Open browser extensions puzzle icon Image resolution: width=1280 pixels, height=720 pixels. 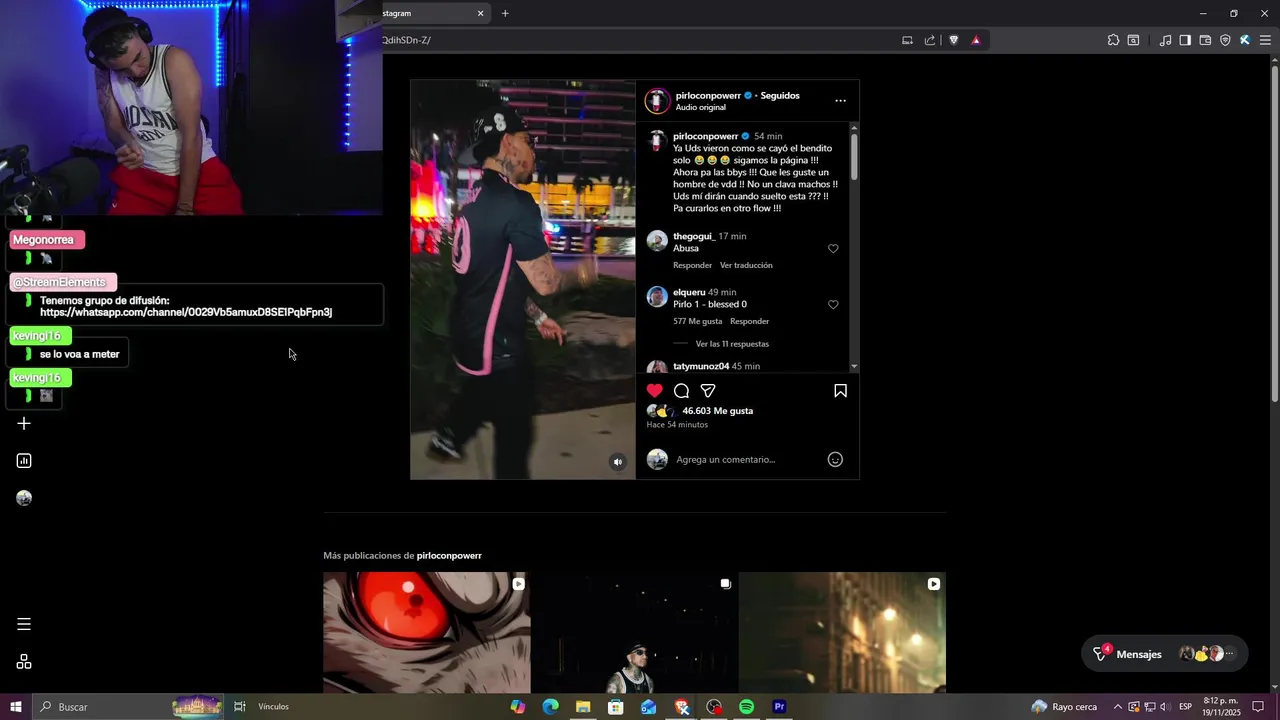[1113, 40]
